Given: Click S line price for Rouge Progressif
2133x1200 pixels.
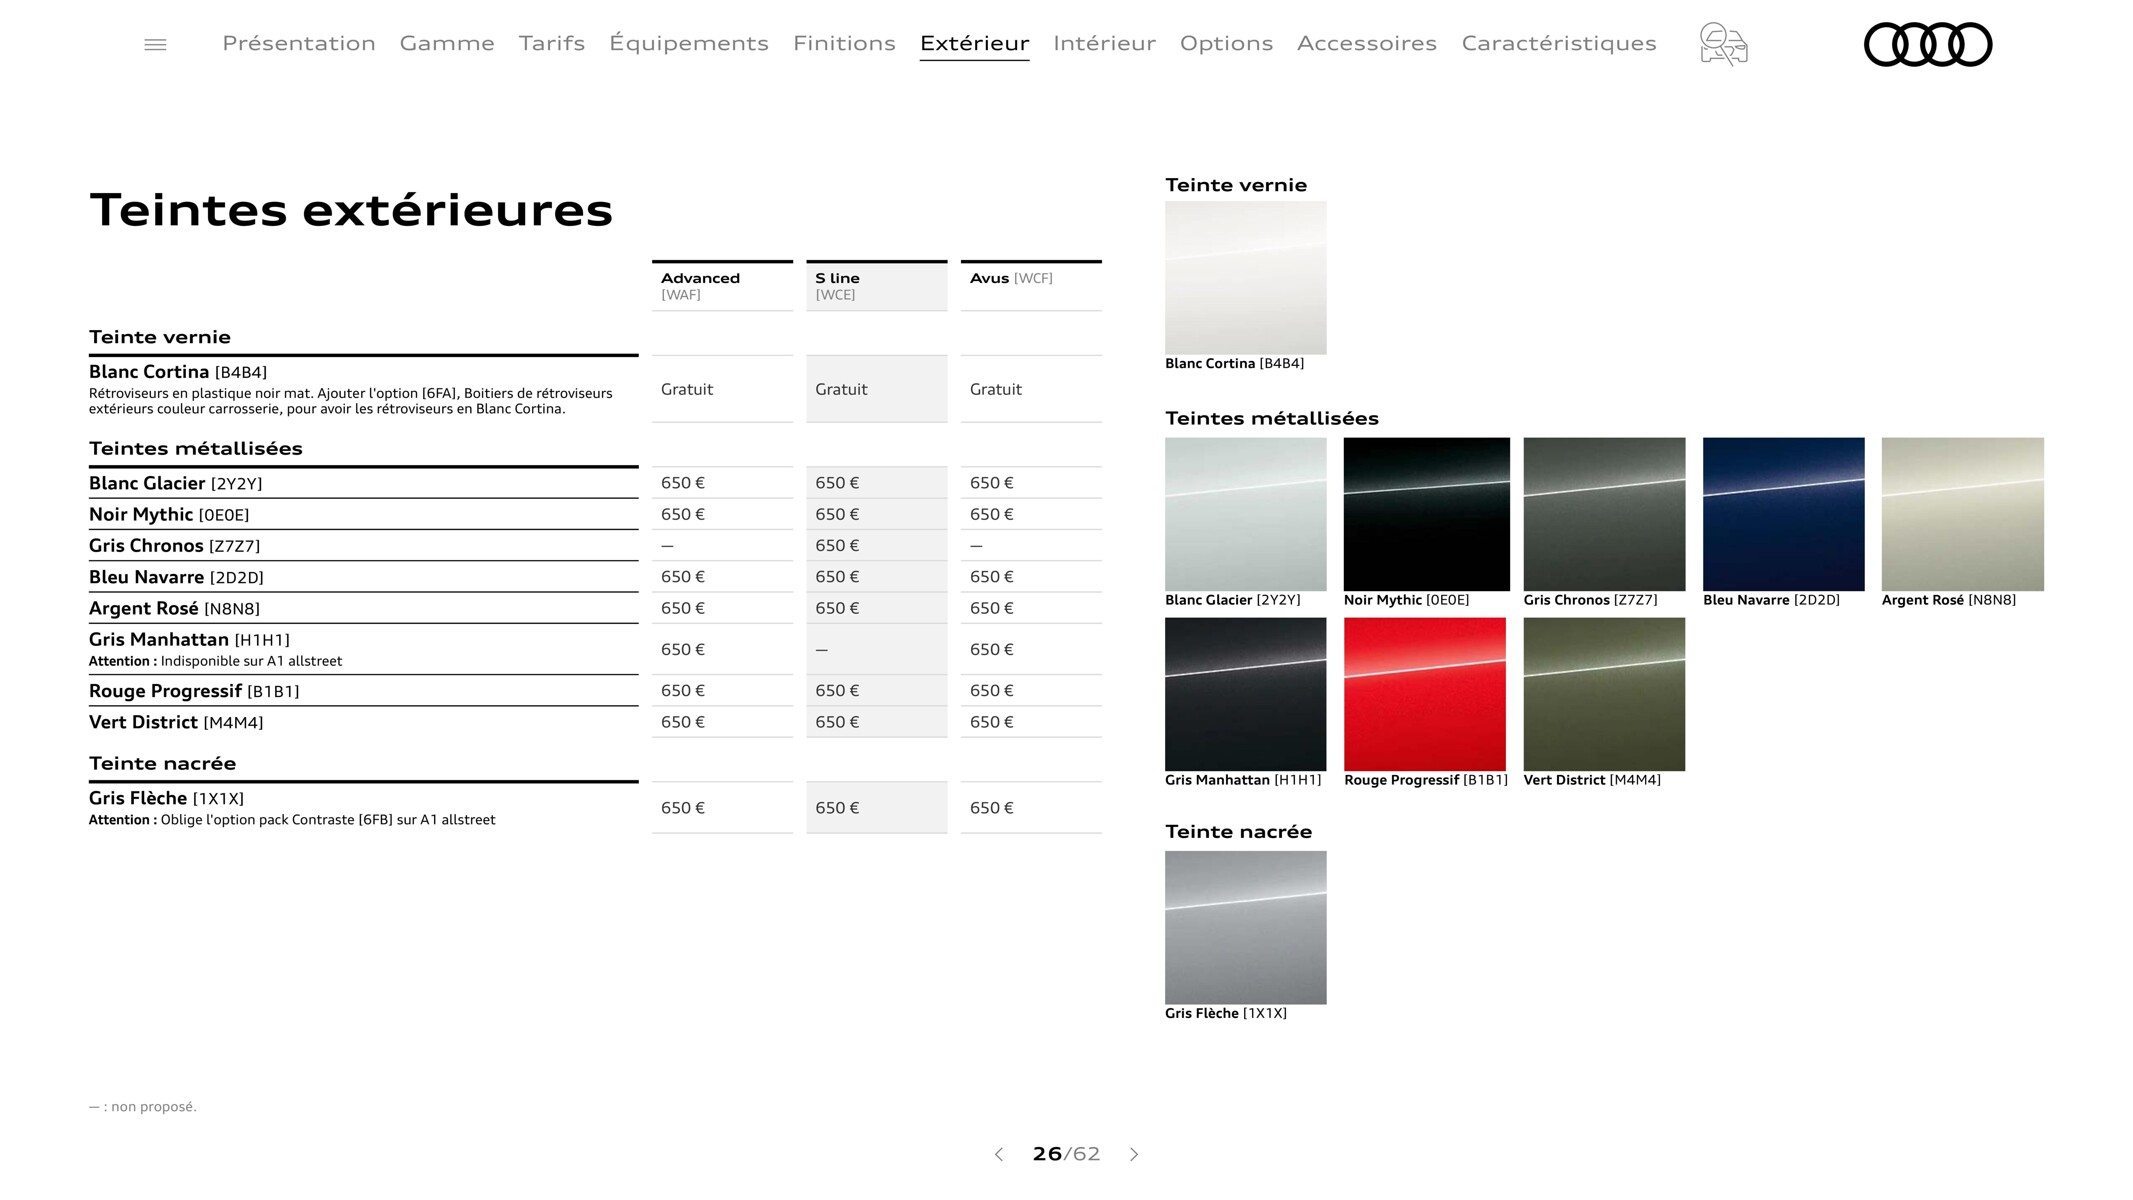Looking at the screenshot, I should coord(837,691).
